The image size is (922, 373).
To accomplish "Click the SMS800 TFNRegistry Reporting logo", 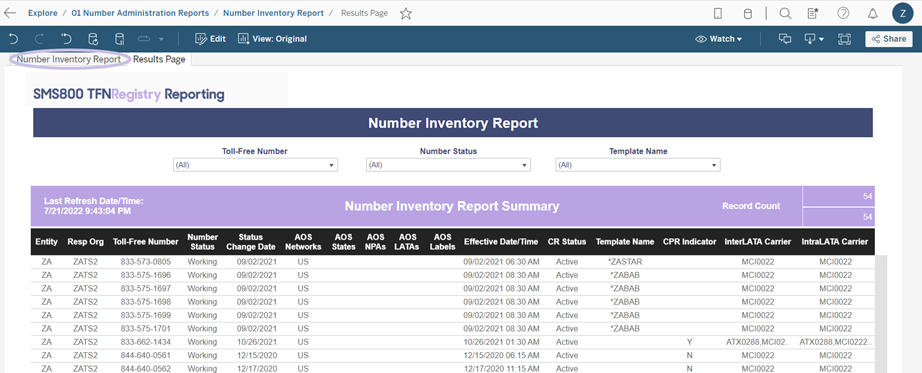I will (129, 94).
